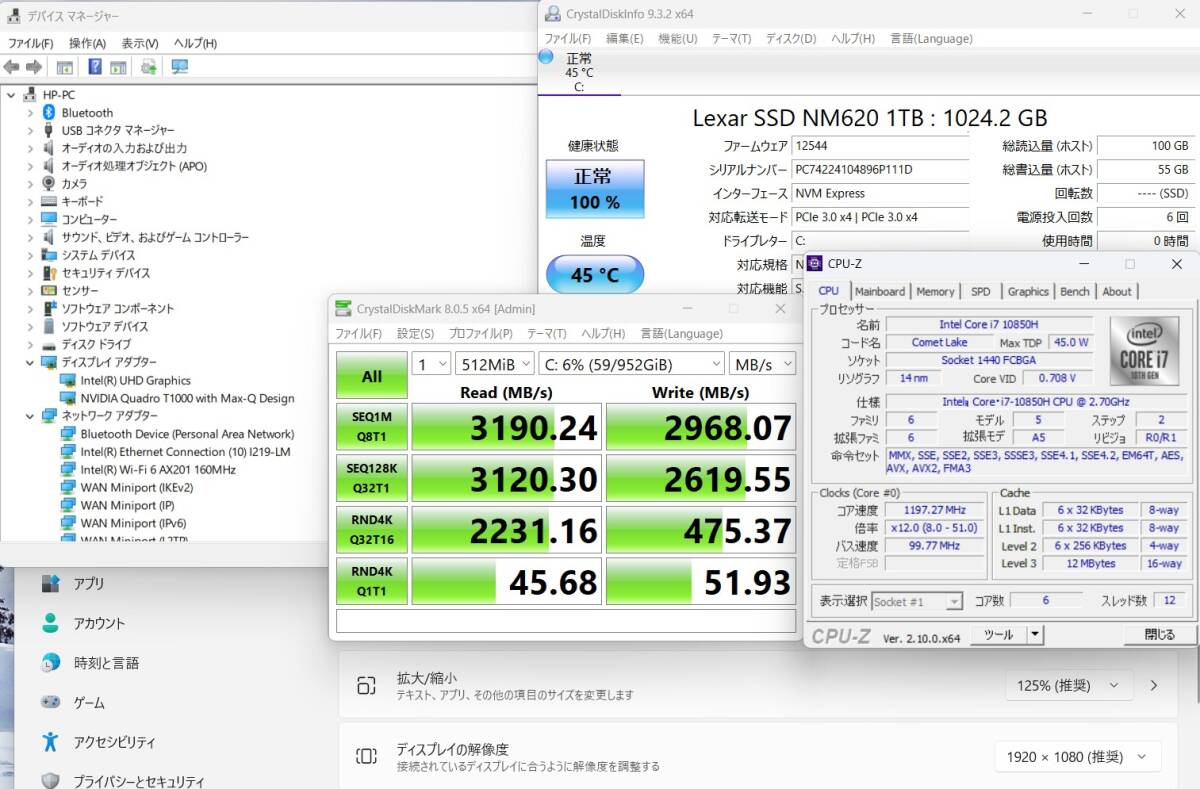
Task: Click the scale (拡大/縮小) icon in display settings
Action: click(x=366, y=685)
